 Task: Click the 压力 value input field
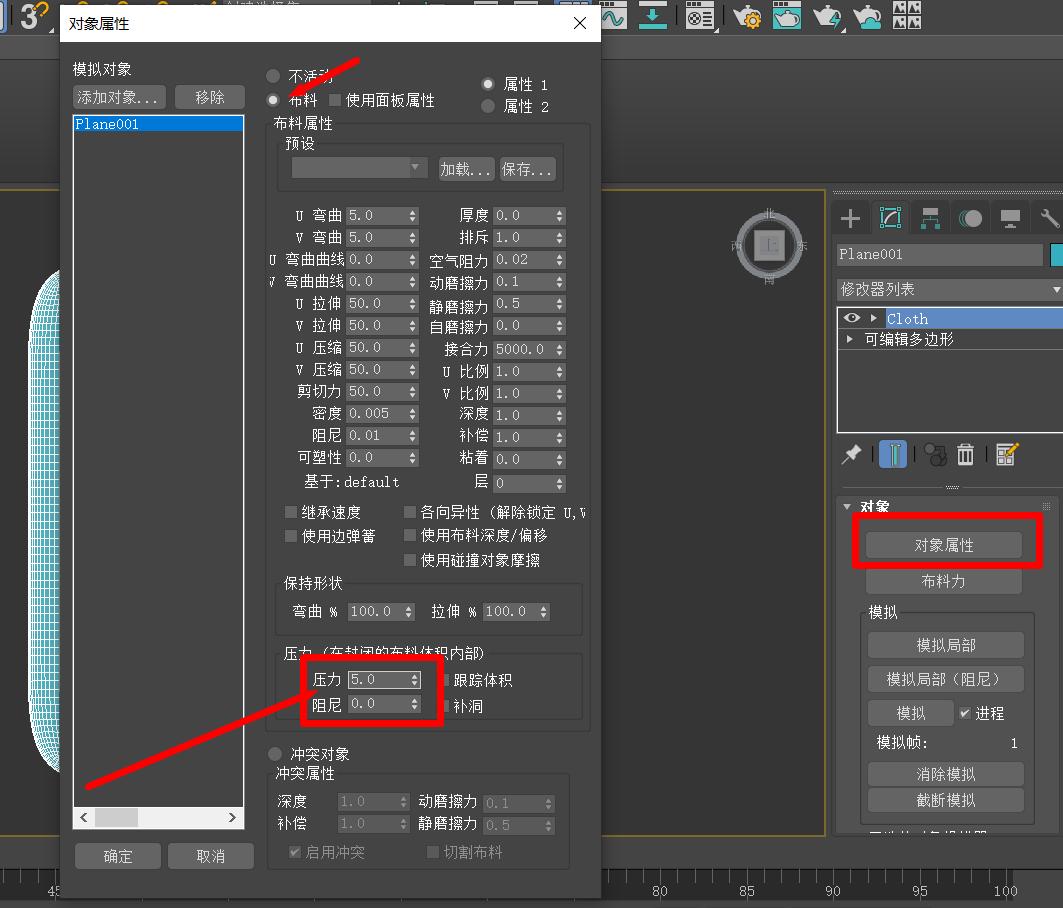[379, 679]
